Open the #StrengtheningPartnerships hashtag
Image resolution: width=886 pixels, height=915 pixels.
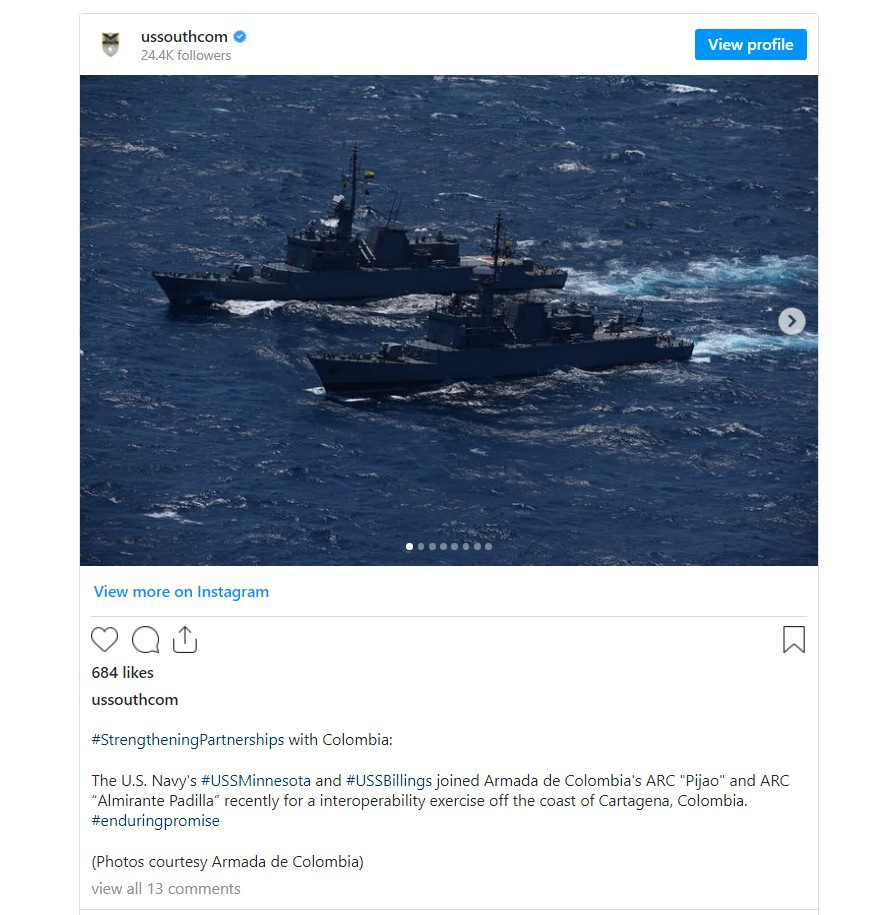pos(187,740)
